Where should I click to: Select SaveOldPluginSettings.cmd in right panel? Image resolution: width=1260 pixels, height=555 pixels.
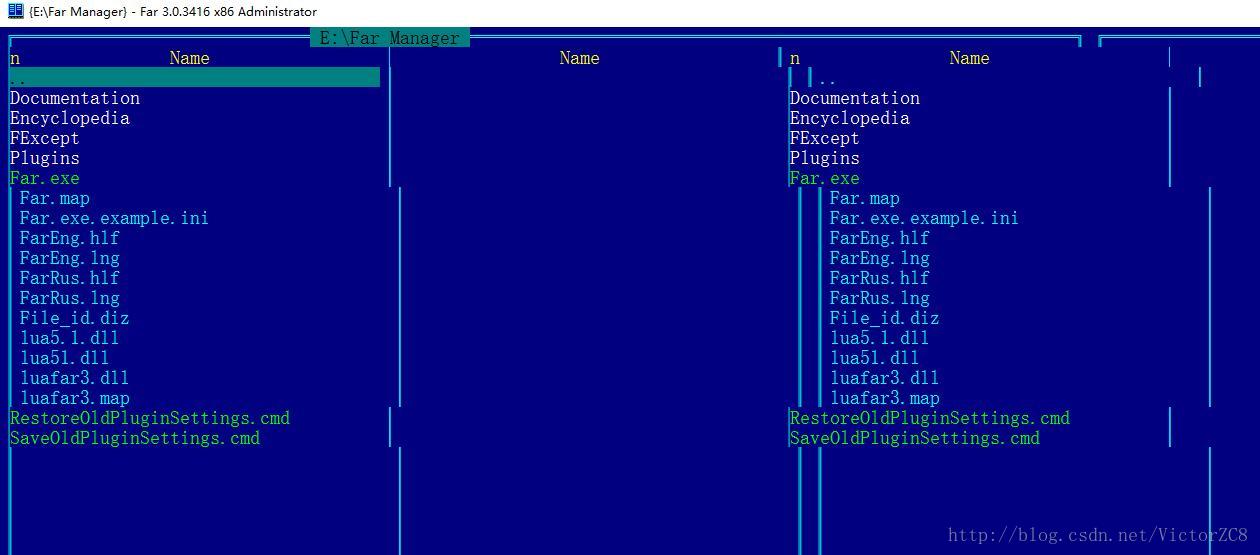point(915,438)
